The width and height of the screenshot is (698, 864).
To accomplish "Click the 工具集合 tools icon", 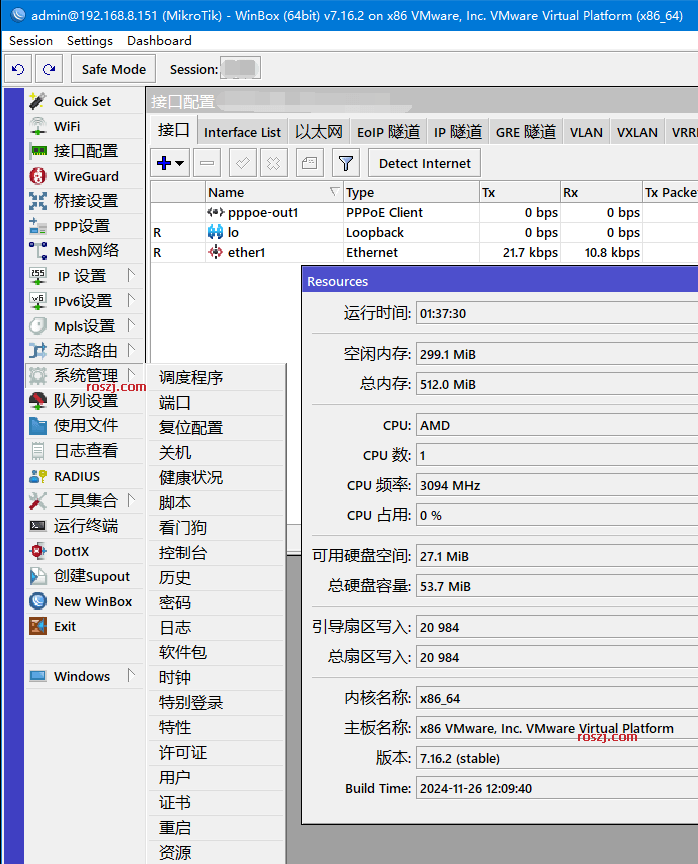I will (37, 501).
